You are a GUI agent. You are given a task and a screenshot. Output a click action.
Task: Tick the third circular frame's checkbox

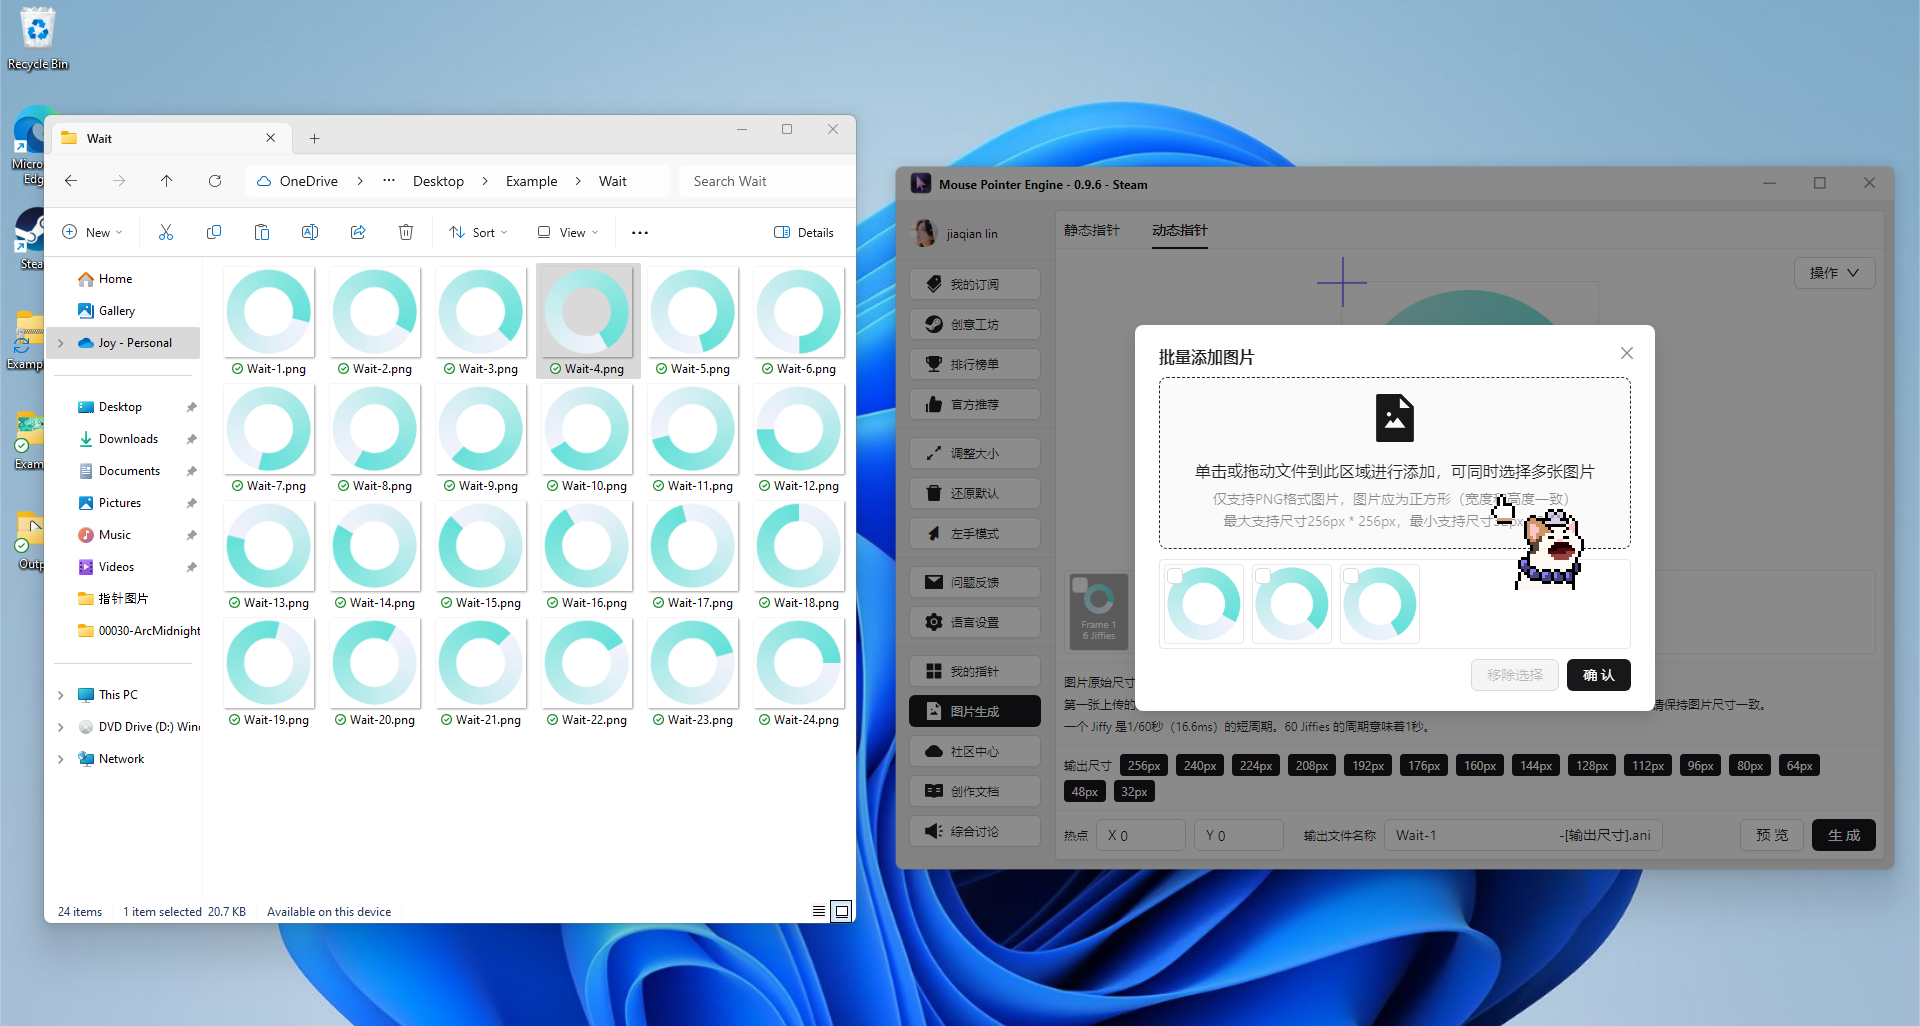pos(1350,576)
